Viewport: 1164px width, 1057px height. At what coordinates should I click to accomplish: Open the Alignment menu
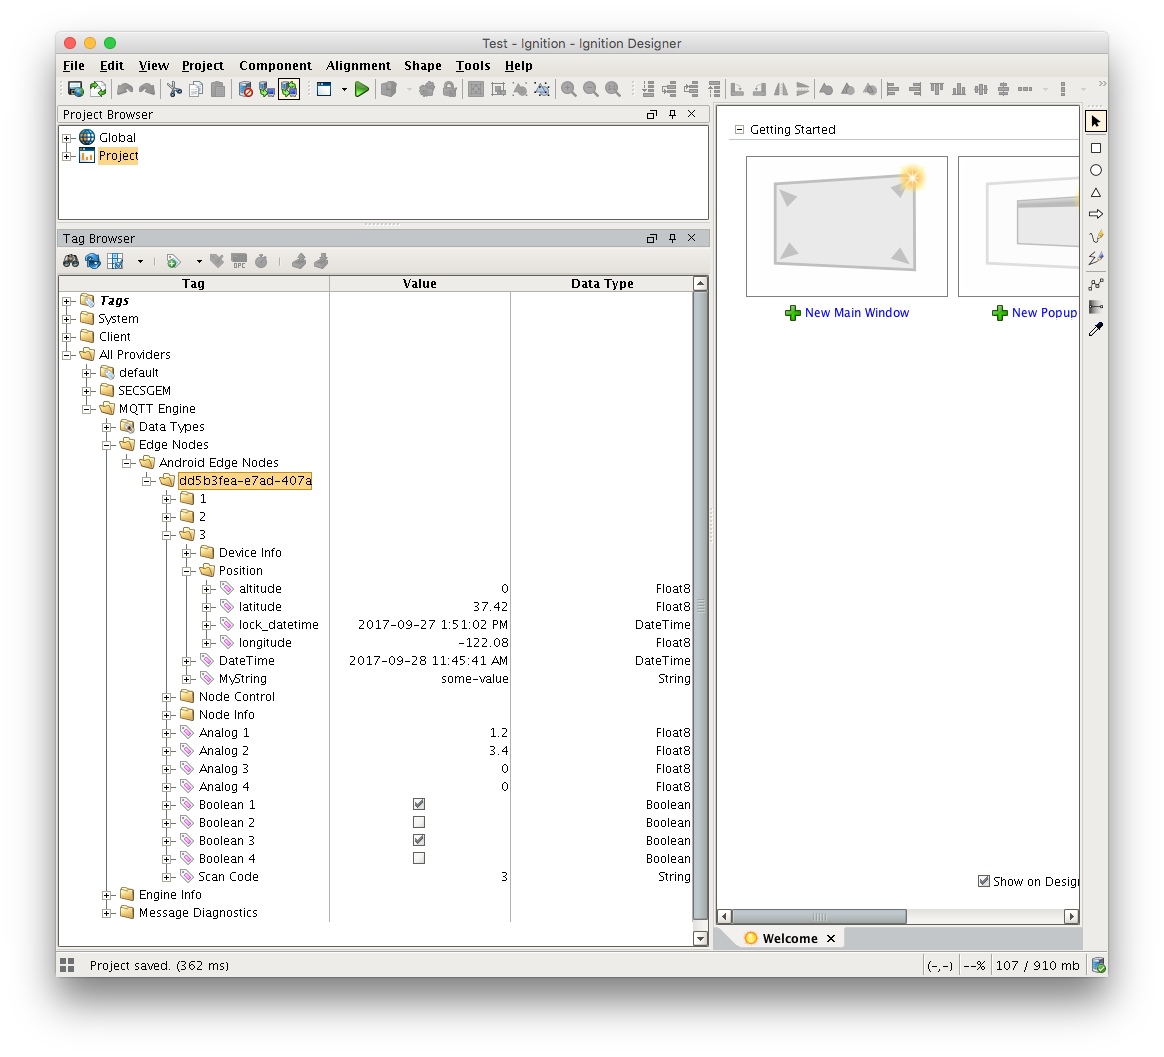pos(358,66)
